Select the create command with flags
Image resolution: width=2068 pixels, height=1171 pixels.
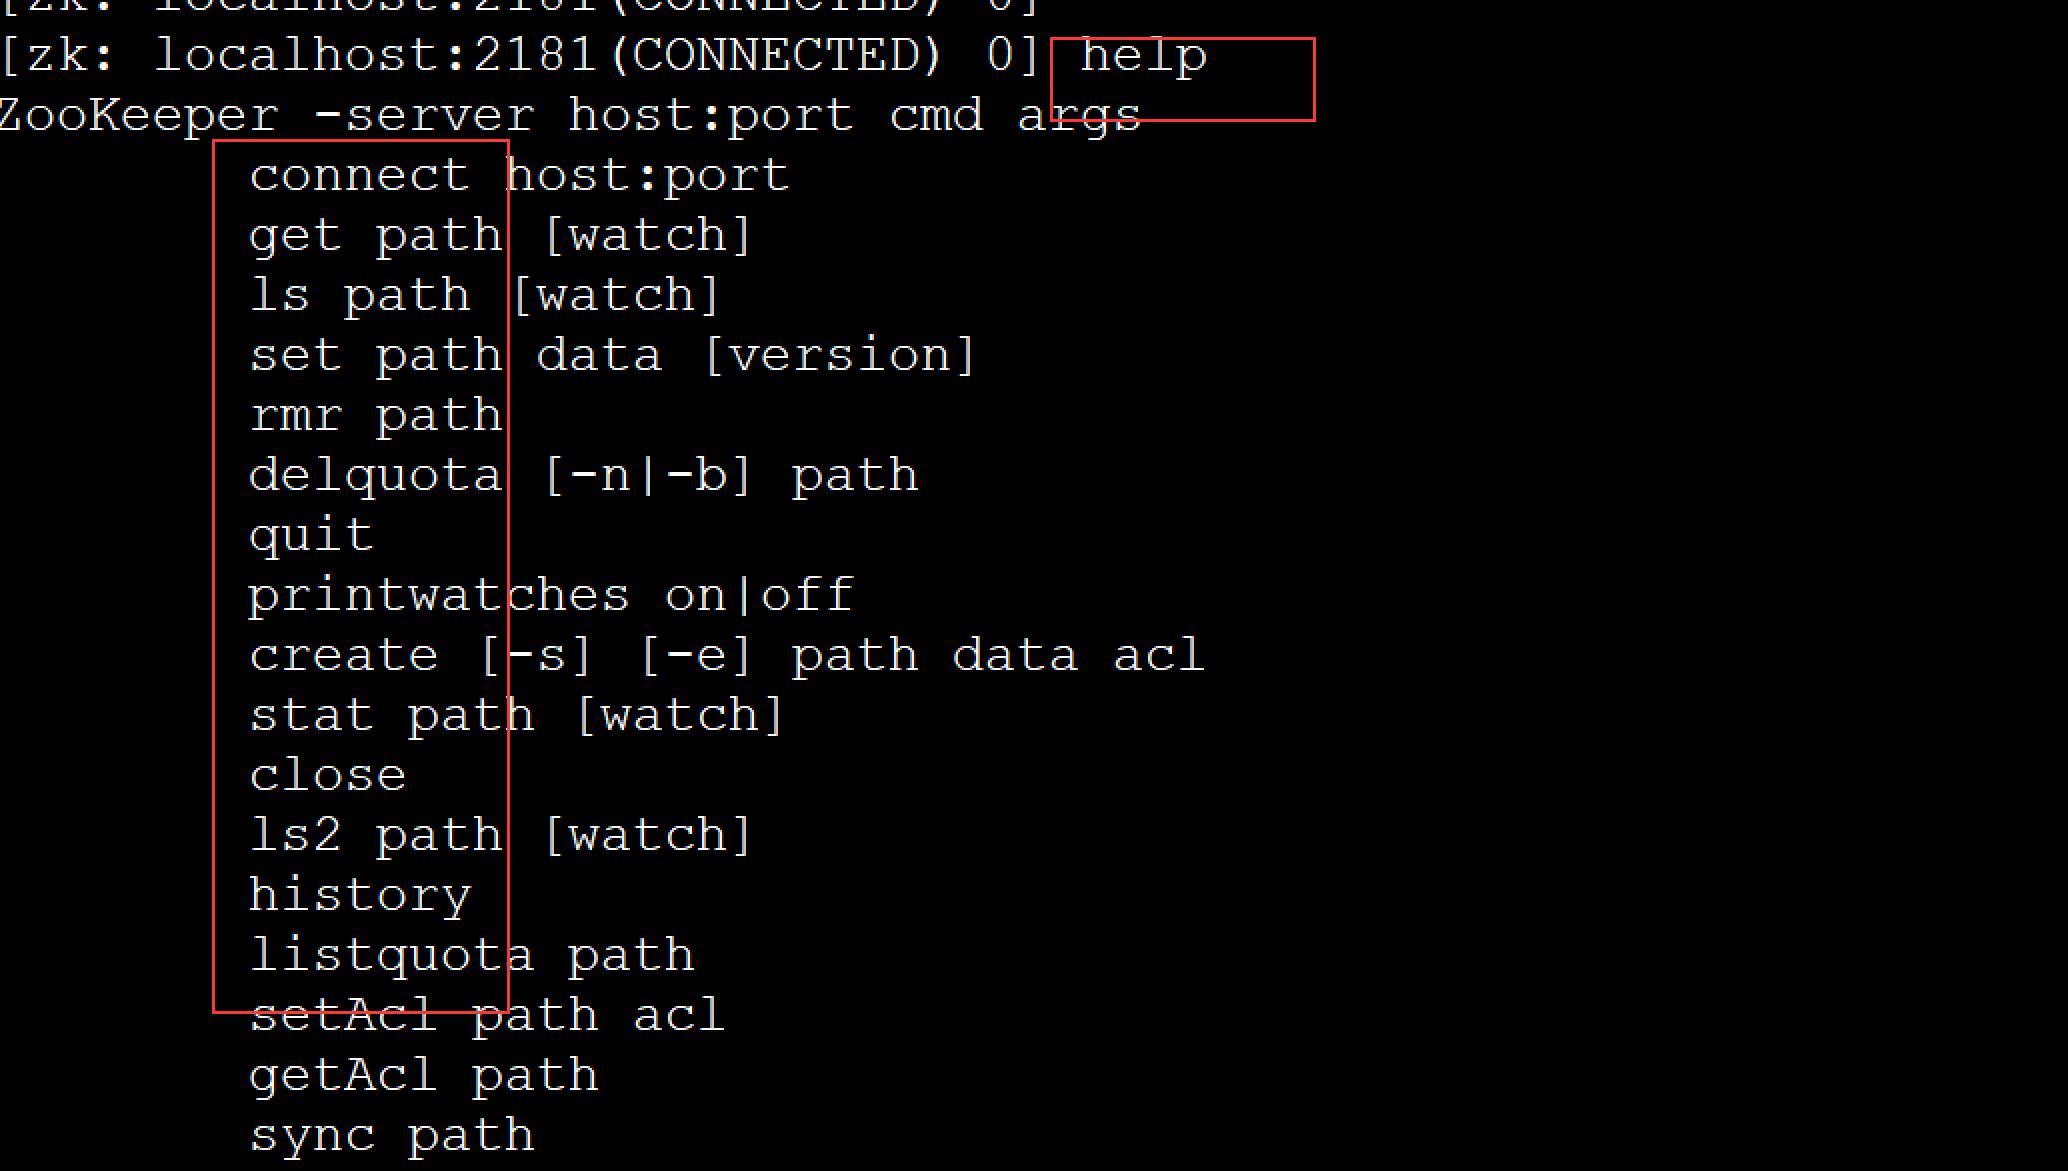tap(727, 654)
